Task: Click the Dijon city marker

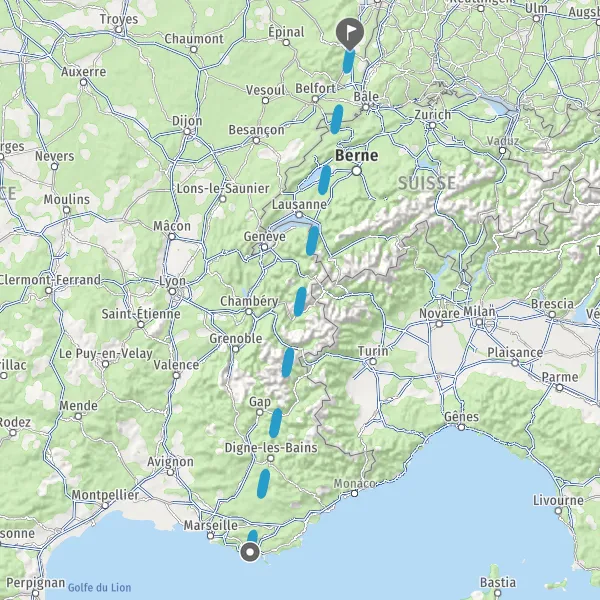Action: [x=187, y=132]
